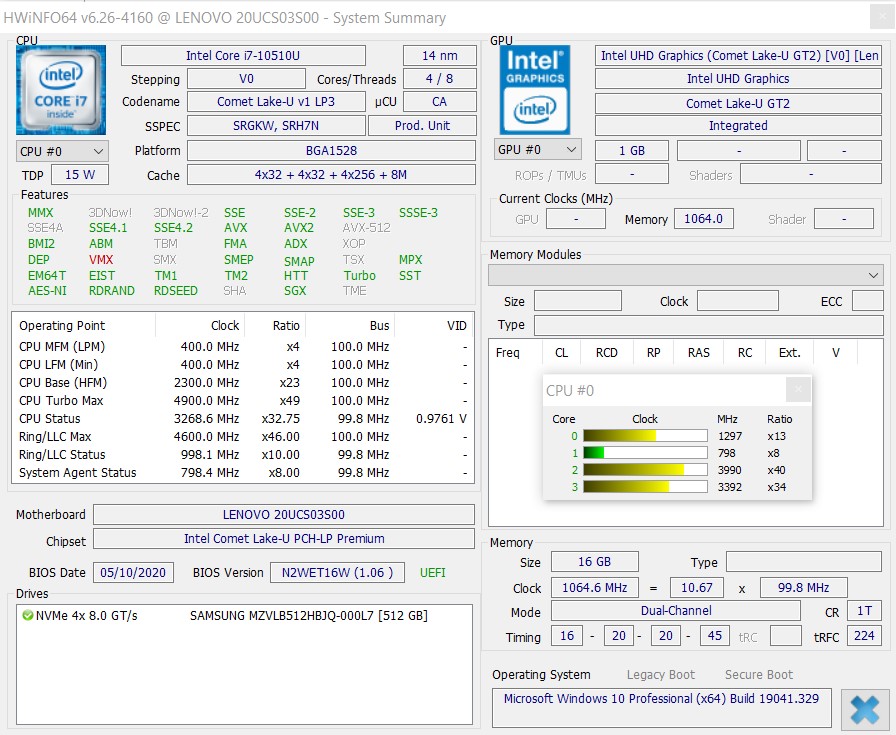
Task: Click the memory module ECC field
Action: 867,301
